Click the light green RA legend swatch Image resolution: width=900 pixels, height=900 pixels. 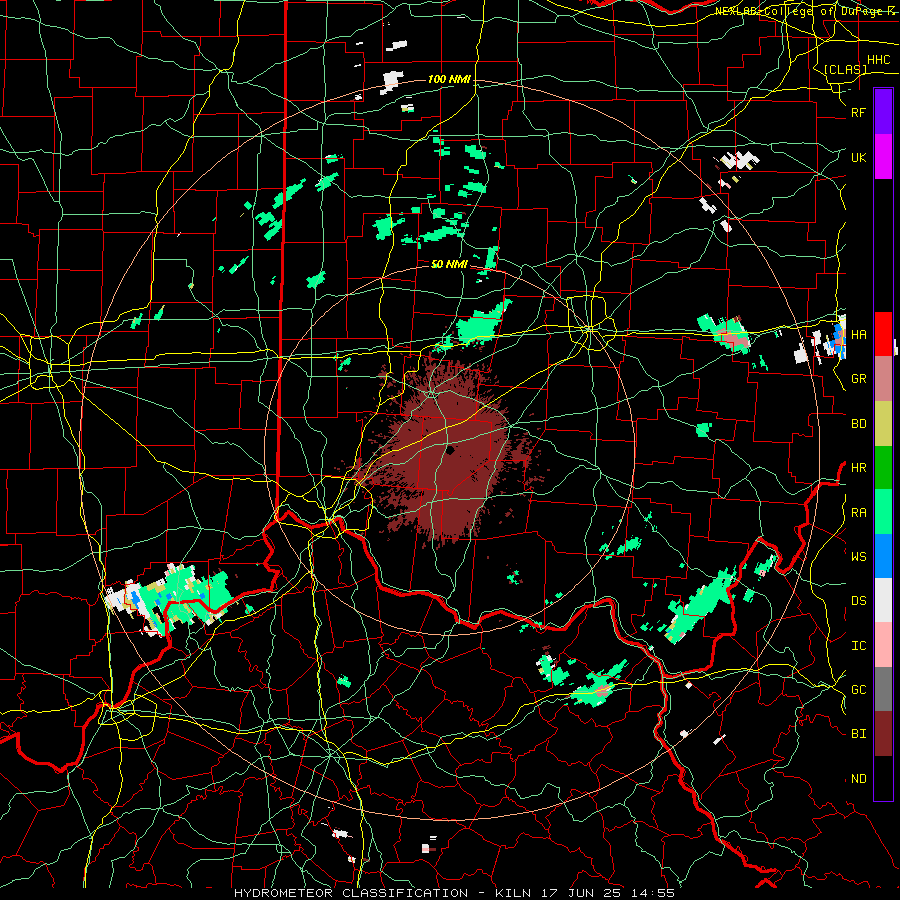click(x=883, y=512)
